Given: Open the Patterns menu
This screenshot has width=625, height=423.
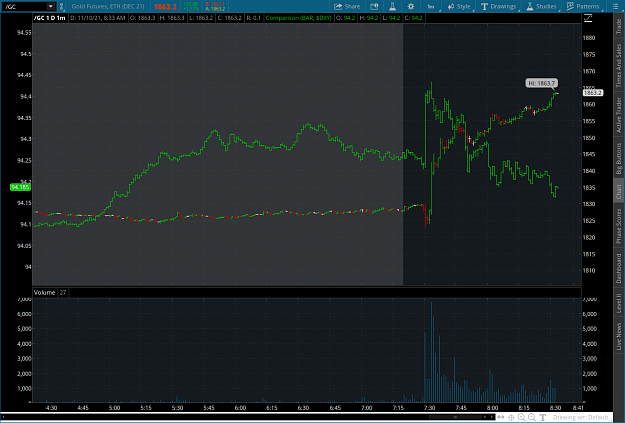Looking at the screenshot, I should coord(583,6).
